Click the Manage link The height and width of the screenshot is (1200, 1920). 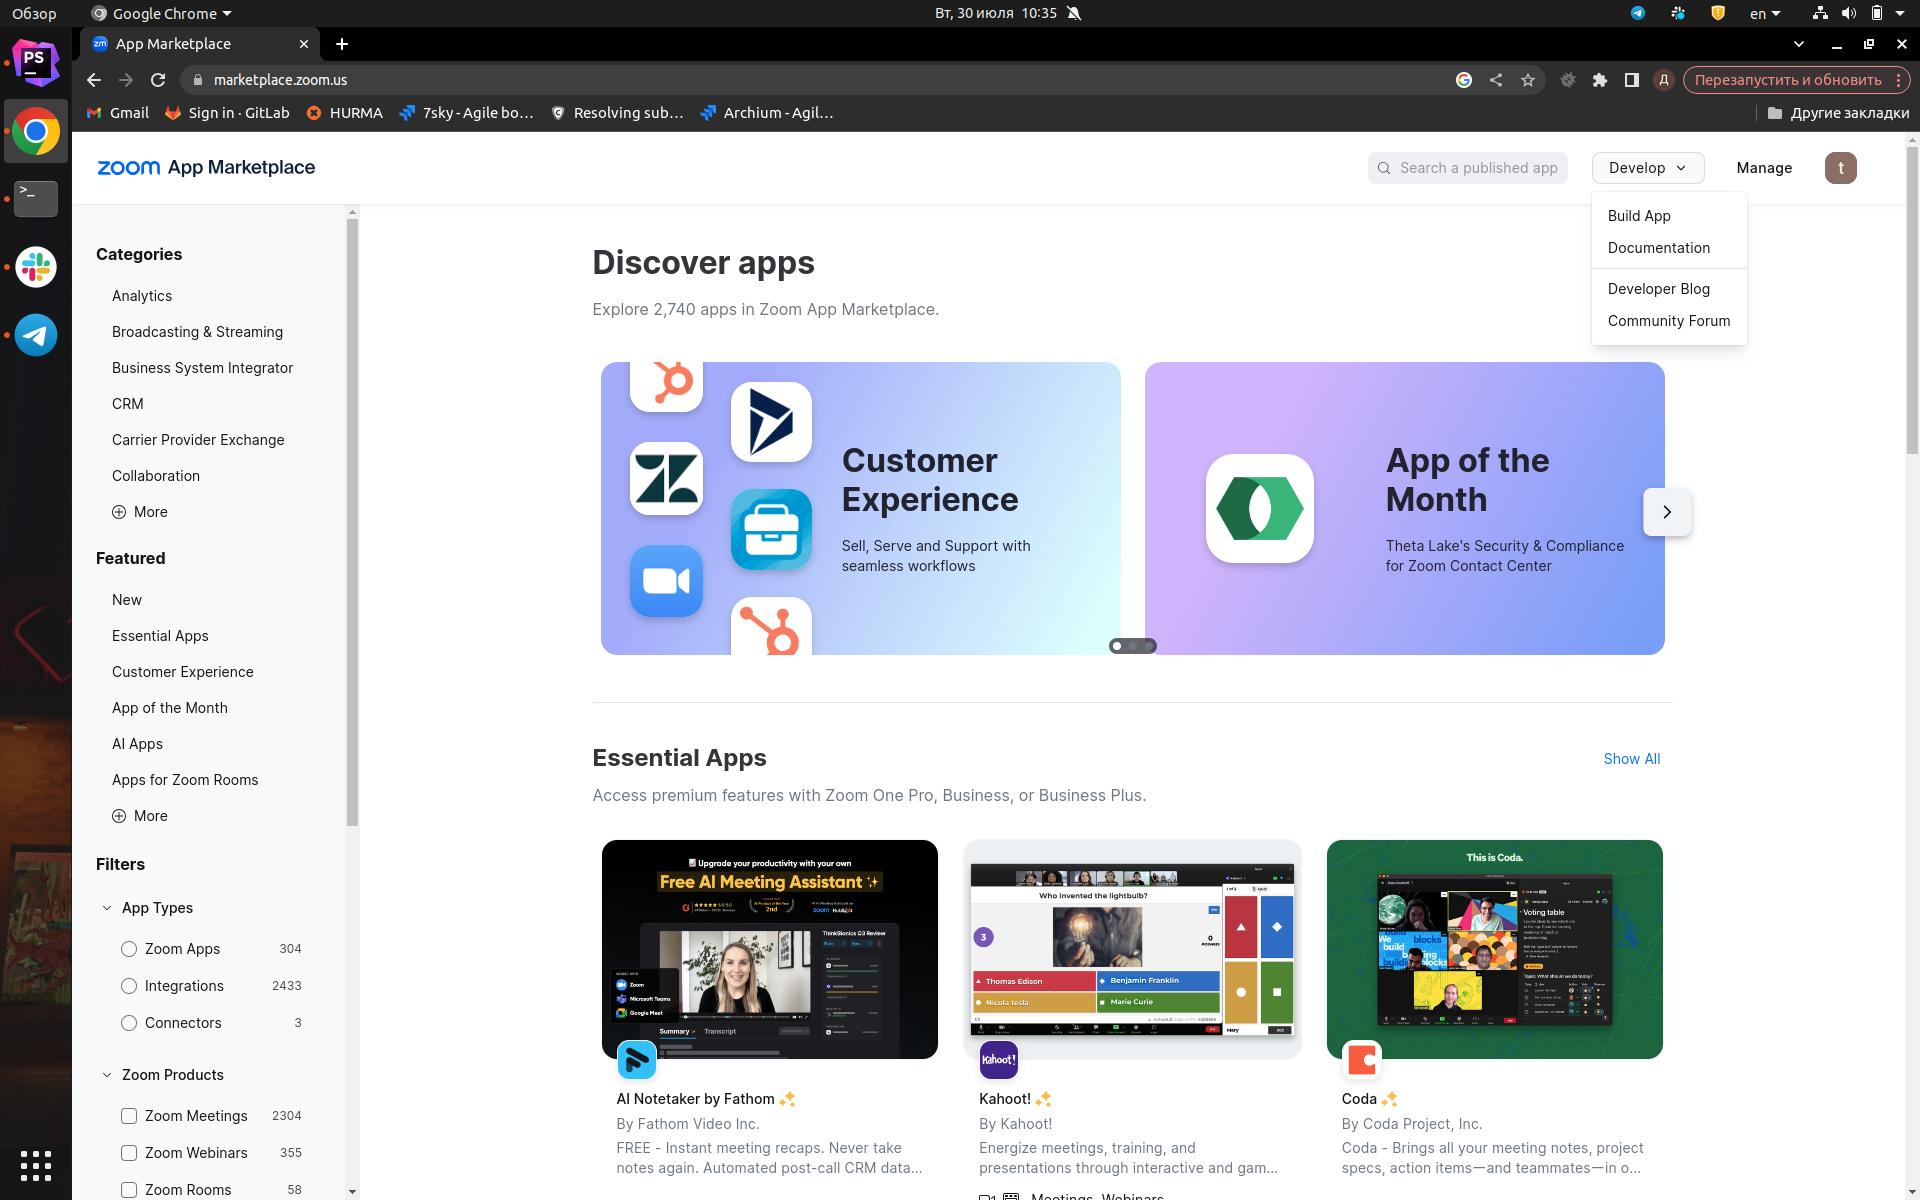[1764, 168]
